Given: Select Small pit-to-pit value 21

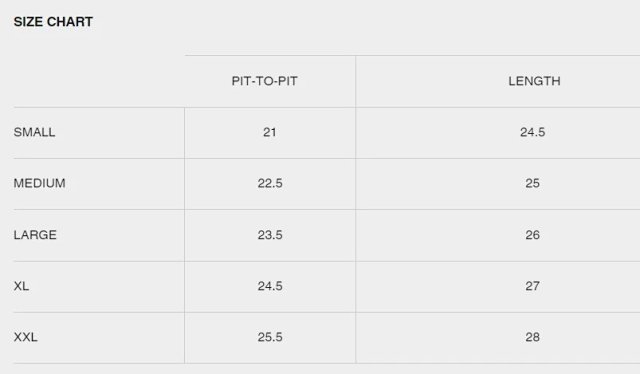Looking at the screenshot, I should coord(270,132).
